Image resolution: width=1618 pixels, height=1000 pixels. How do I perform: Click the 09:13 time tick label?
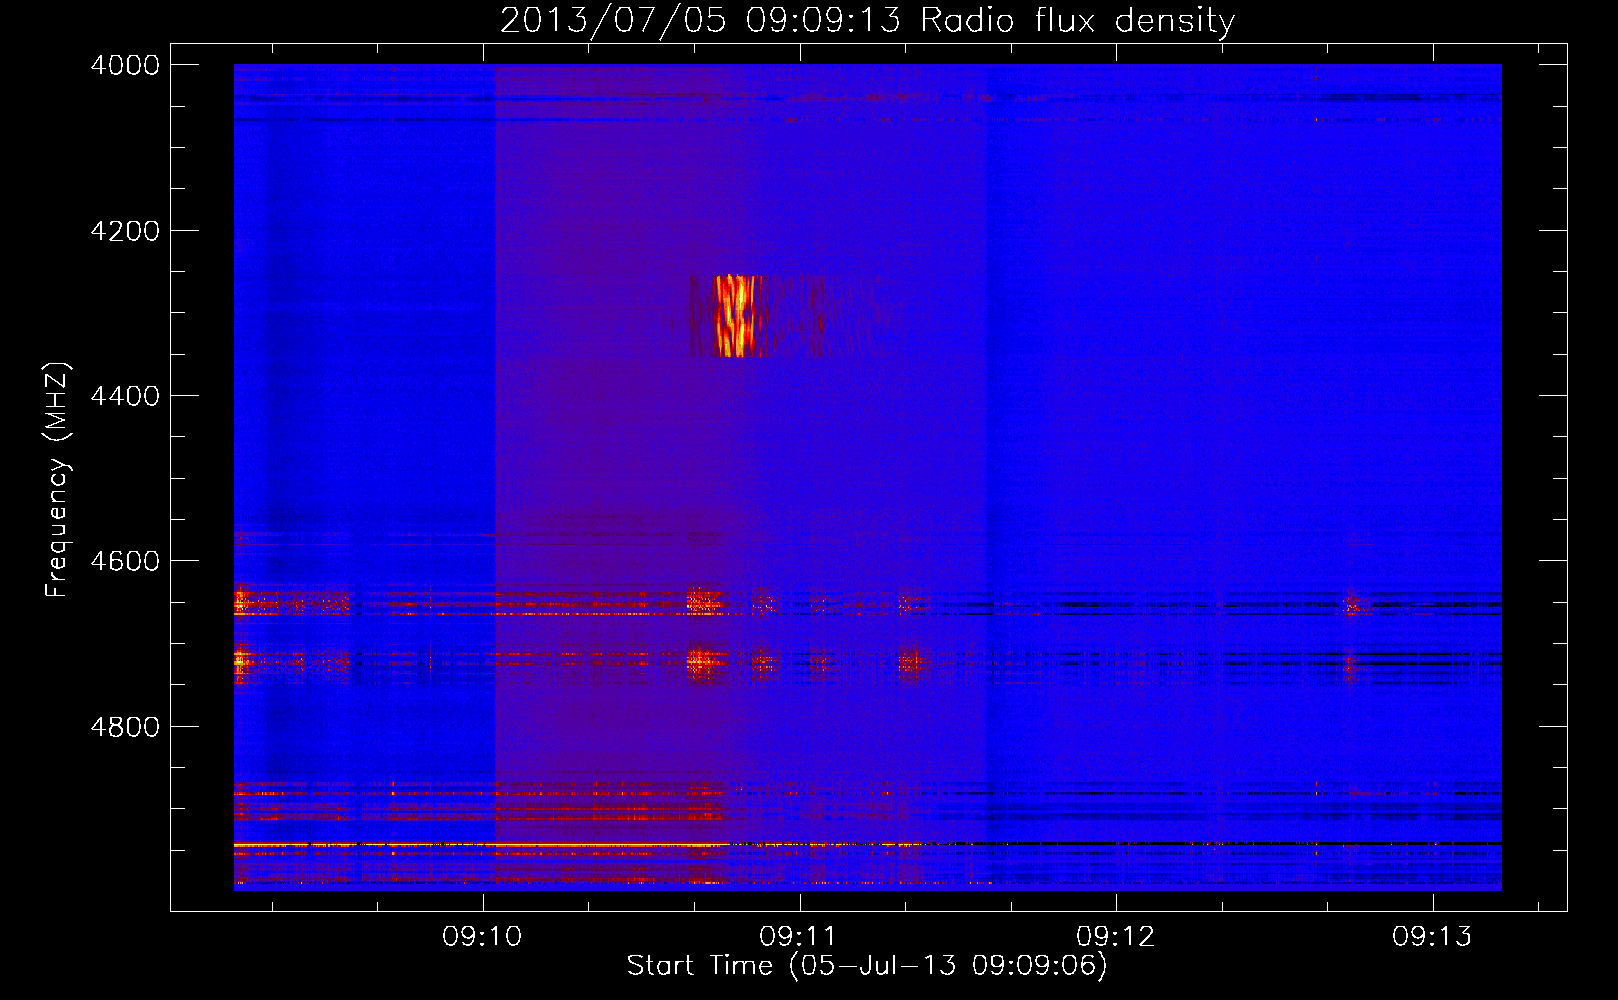(1433, 936)
